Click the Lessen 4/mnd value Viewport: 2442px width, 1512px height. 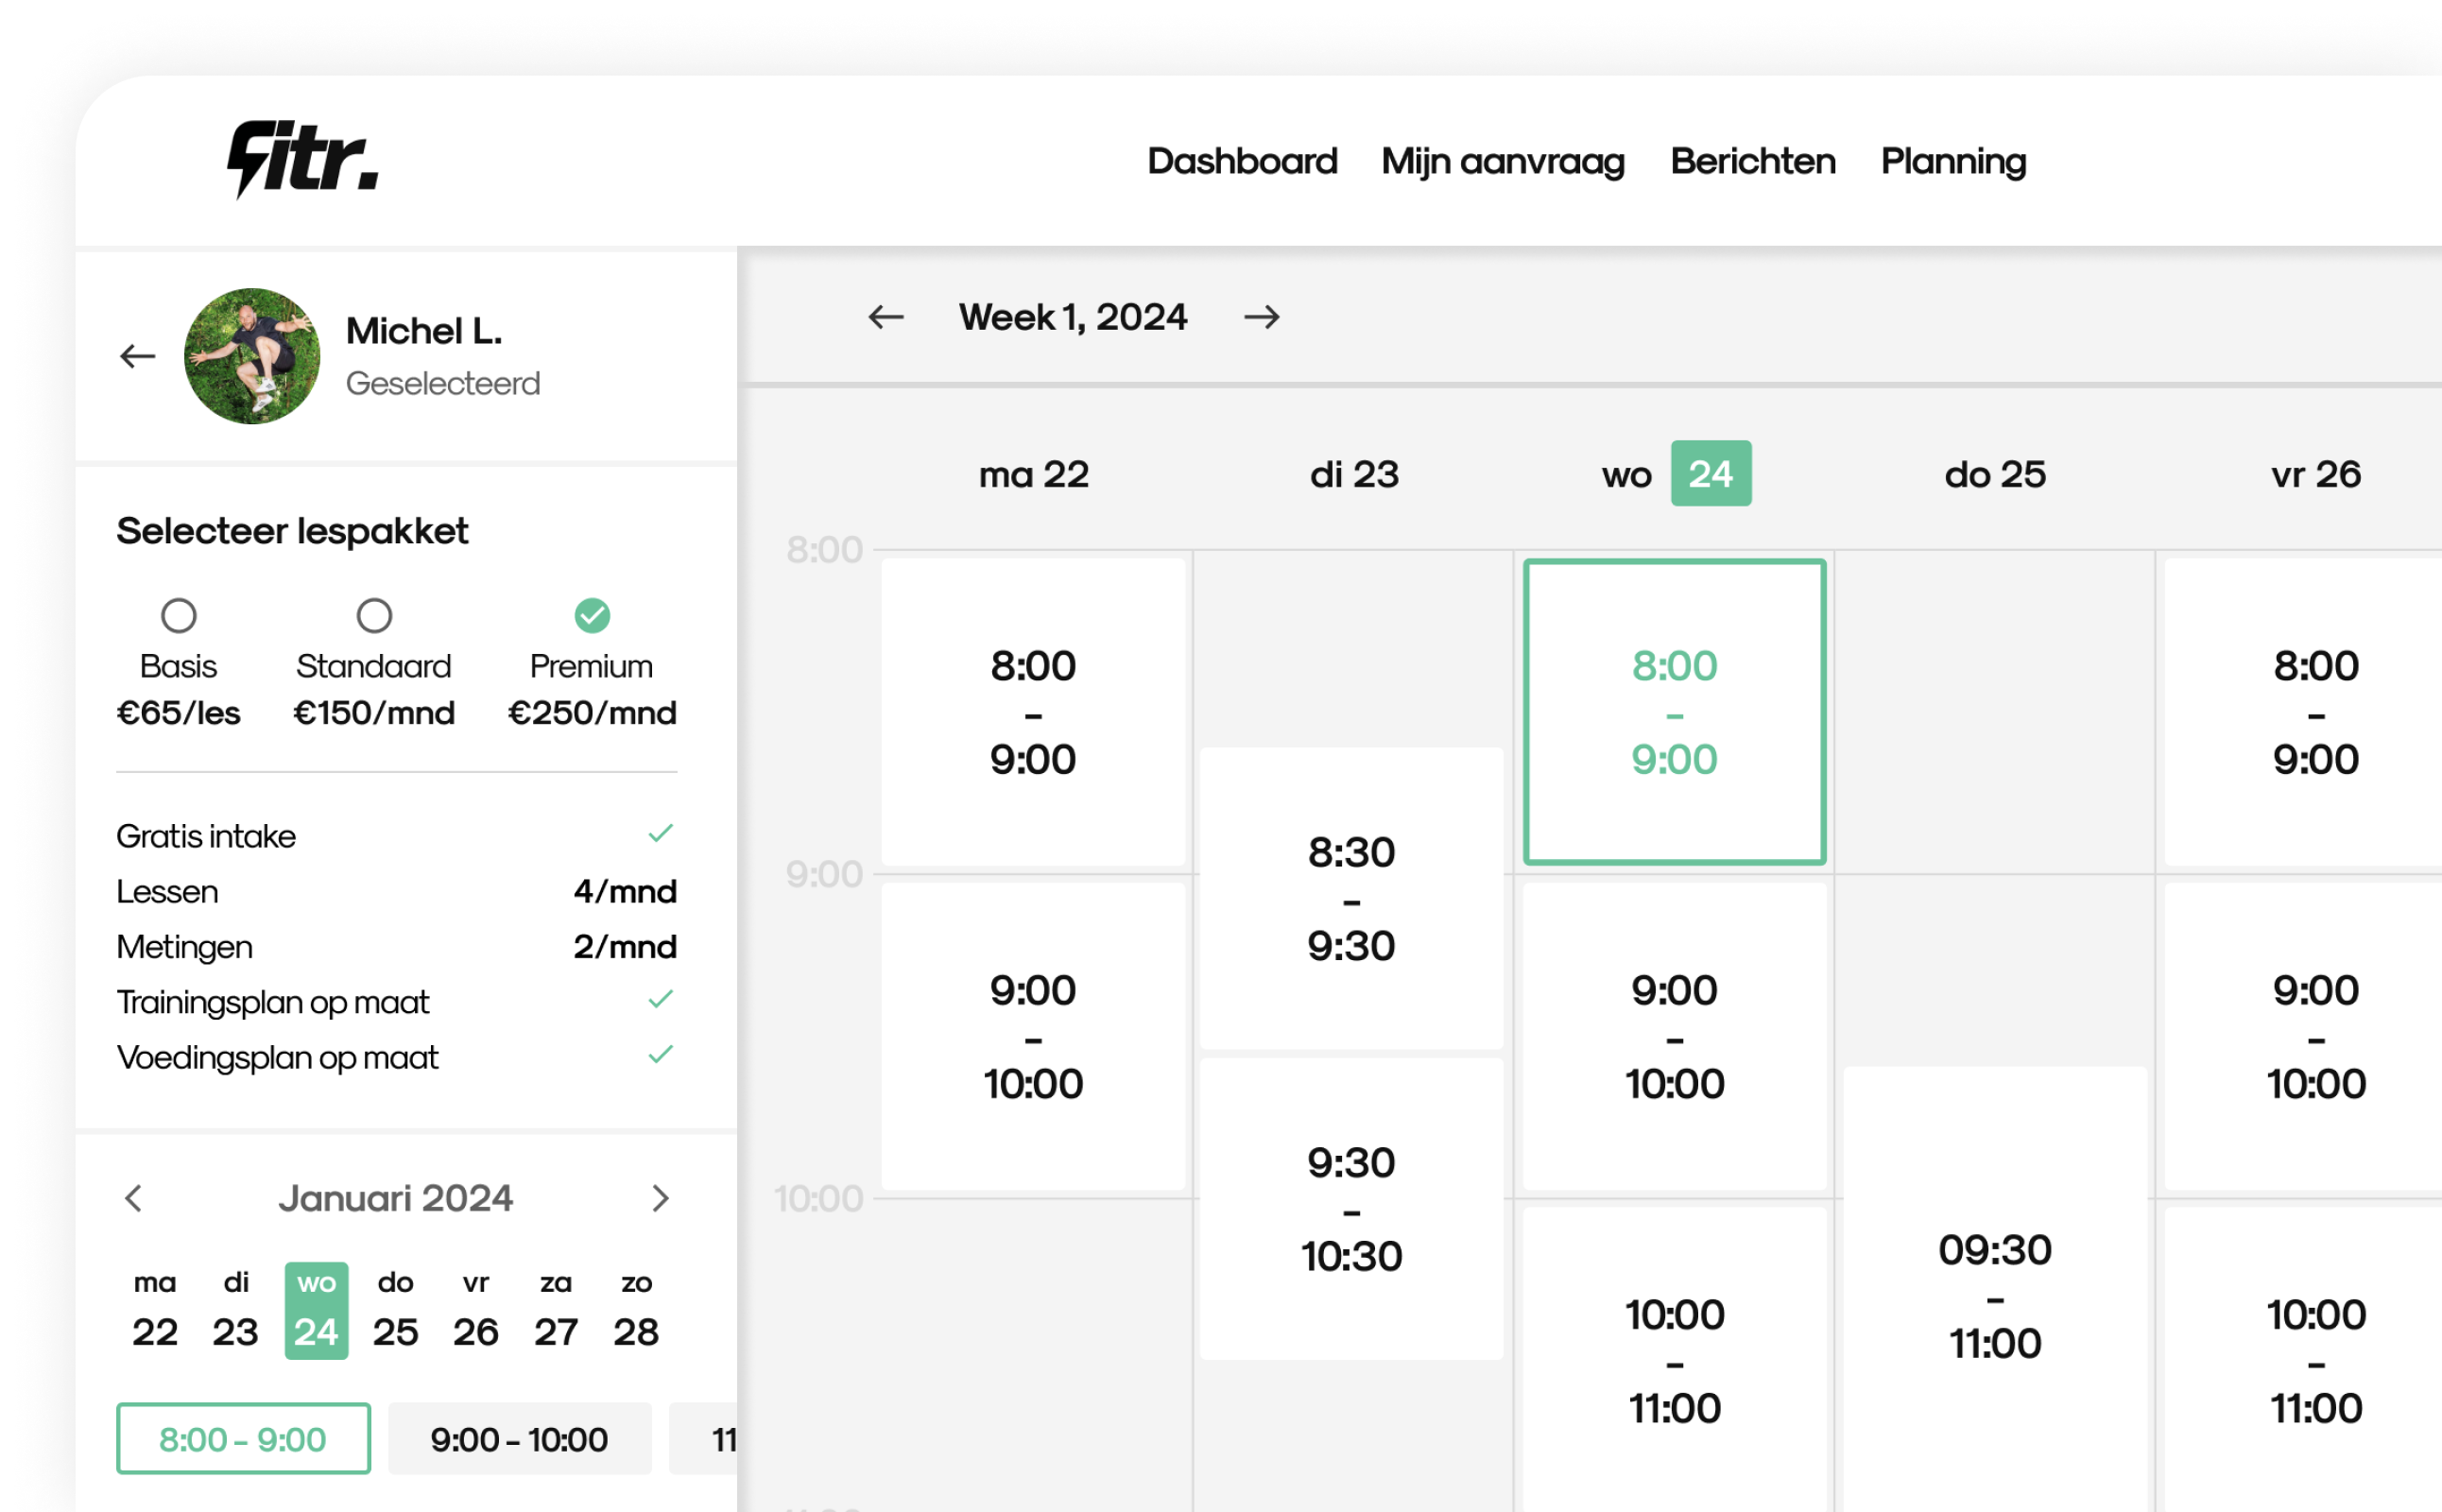625,891
